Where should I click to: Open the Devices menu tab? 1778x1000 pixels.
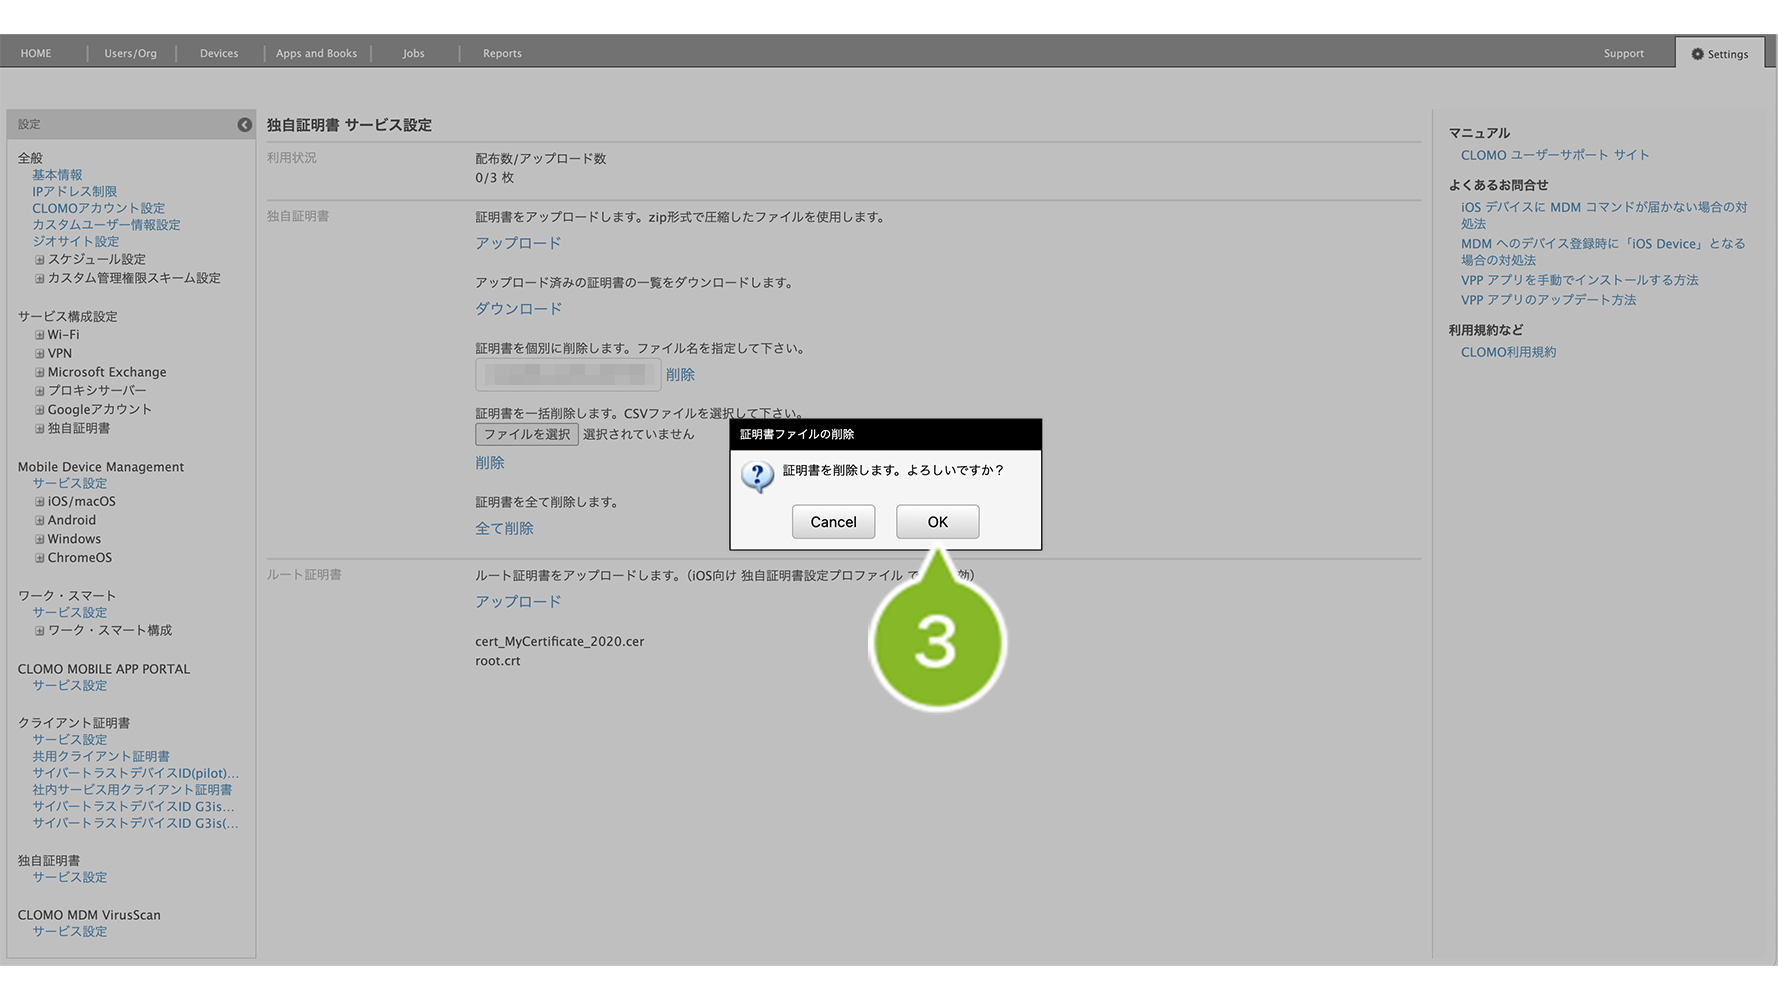tap(218, 54)
